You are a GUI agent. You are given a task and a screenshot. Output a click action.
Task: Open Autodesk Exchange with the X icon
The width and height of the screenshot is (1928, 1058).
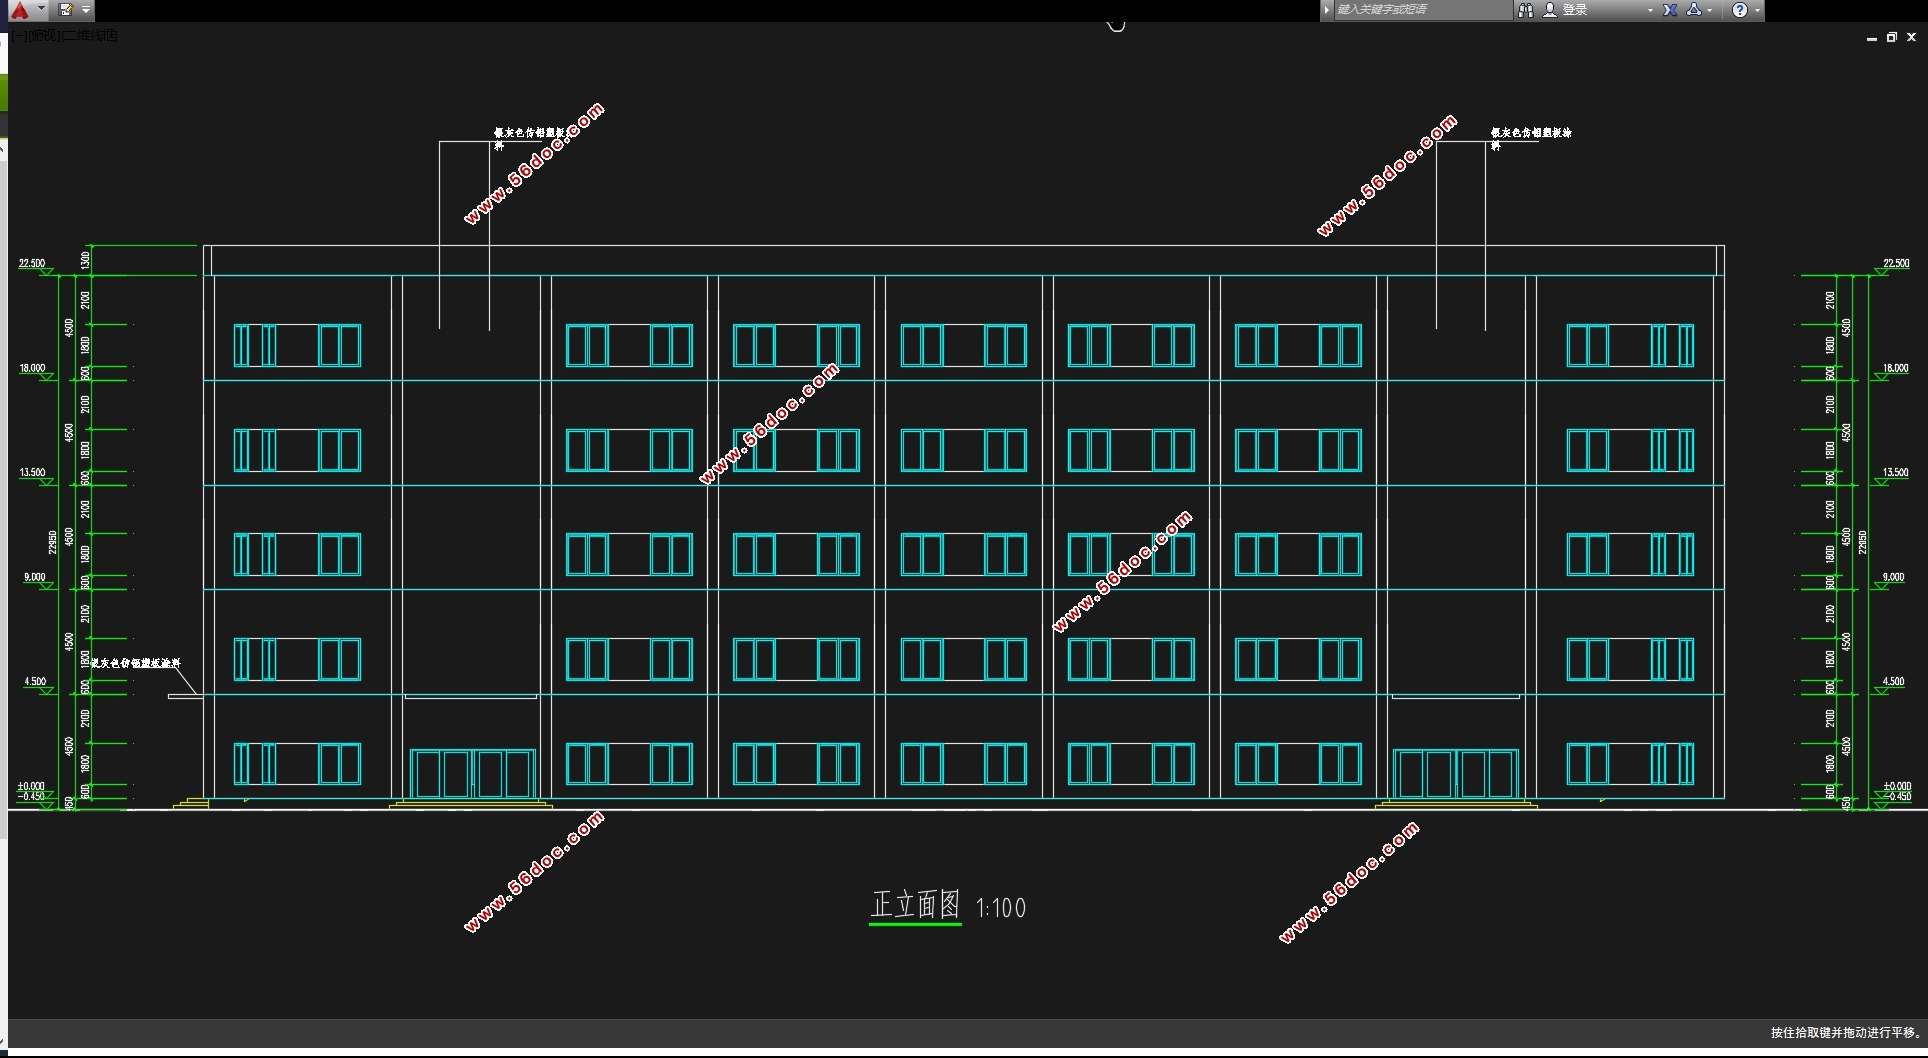click(1670, 10)
